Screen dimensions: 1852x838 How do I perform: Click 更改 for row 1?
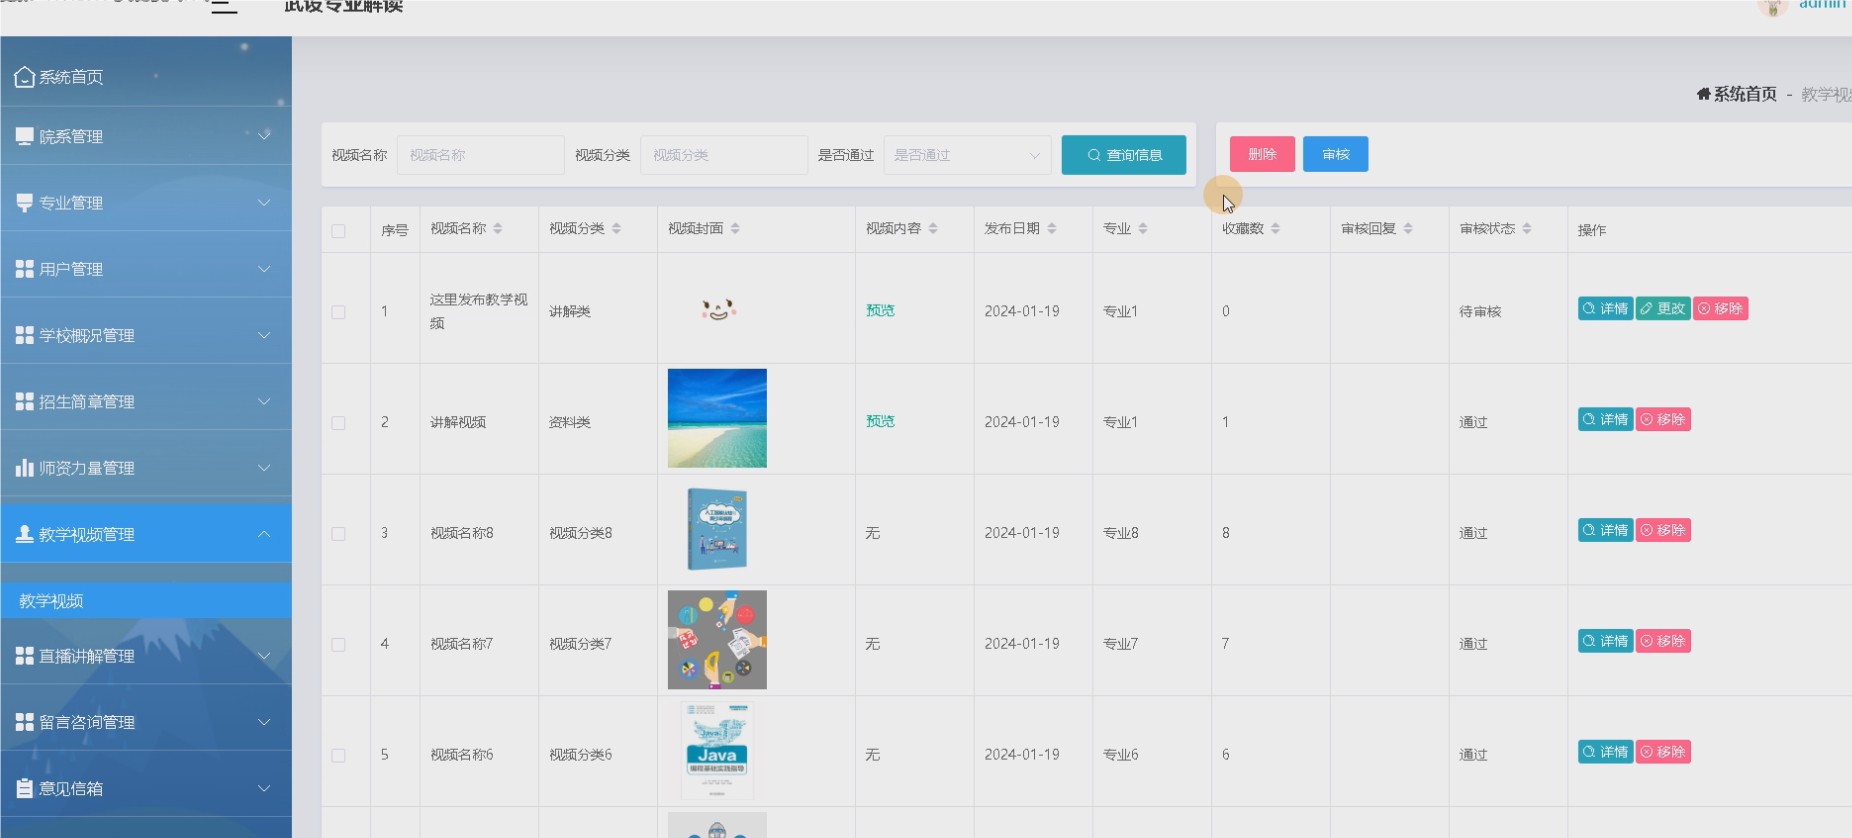pyautogui.click(x=1663, y=309)
